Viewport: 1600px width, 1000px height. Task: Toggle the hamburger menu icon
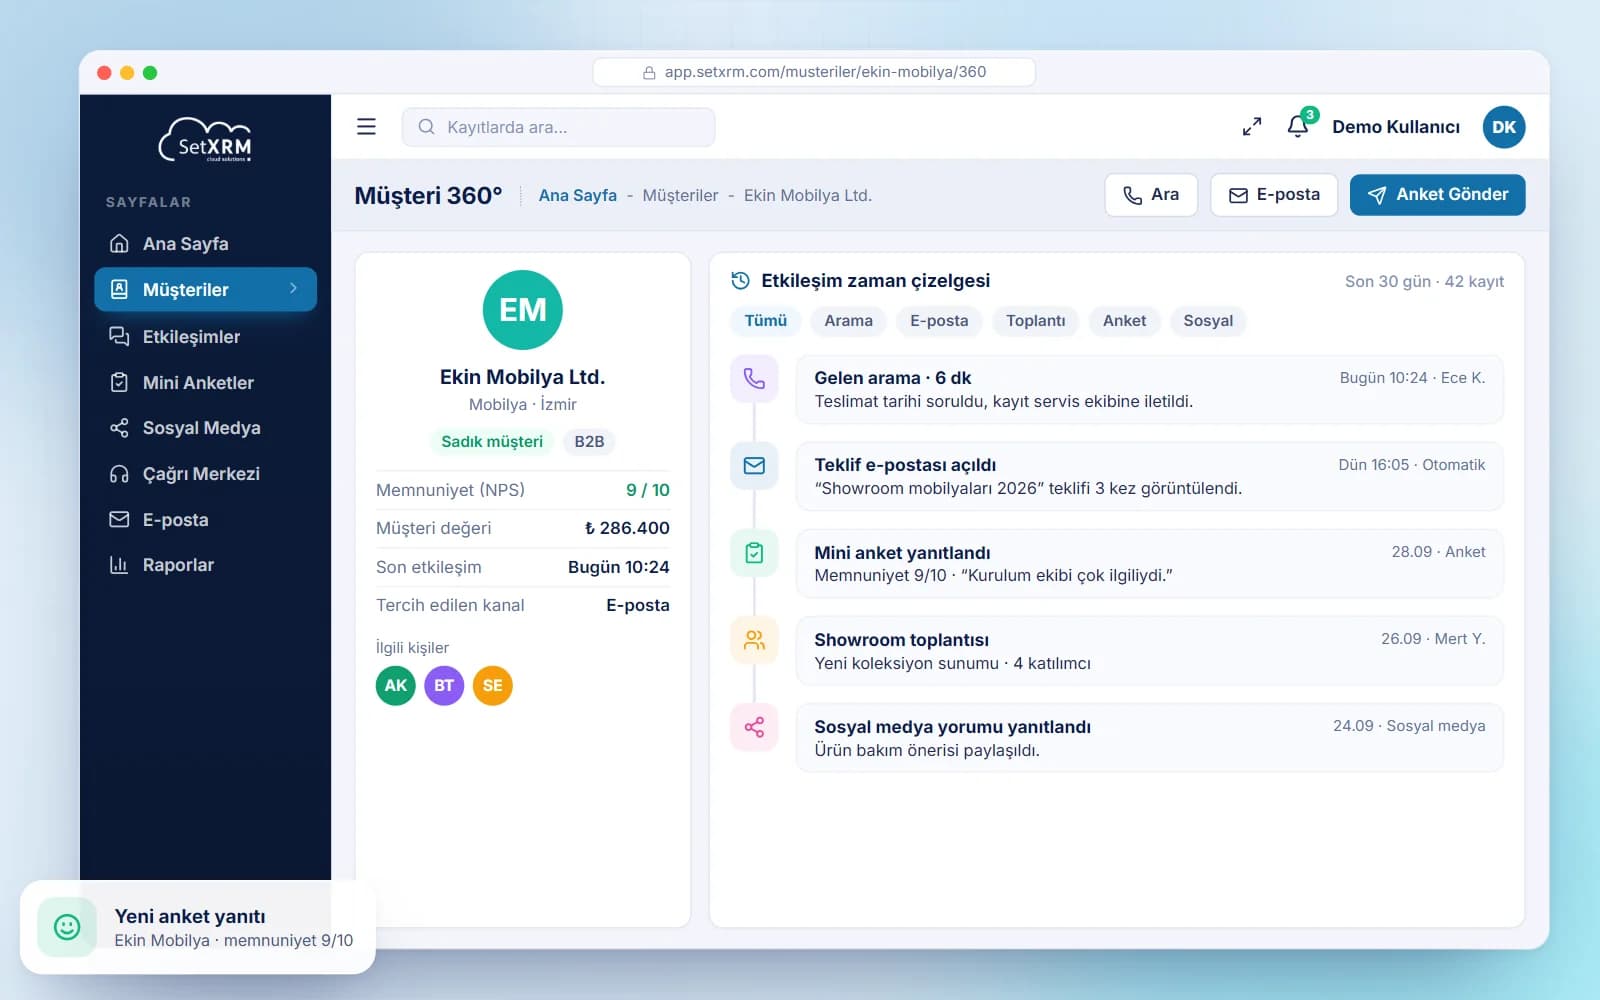pos(366,127)
